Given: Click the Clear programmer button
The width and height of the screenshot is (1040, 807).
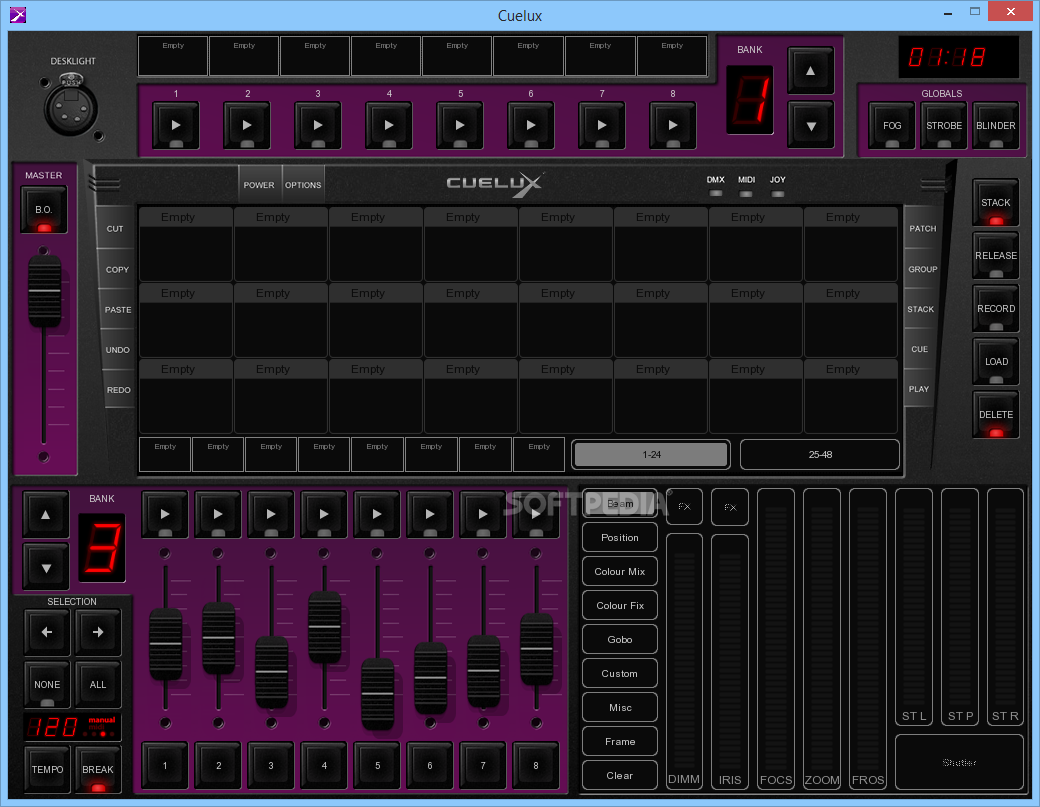Looking at the screenshot, I should pos(619,775).
